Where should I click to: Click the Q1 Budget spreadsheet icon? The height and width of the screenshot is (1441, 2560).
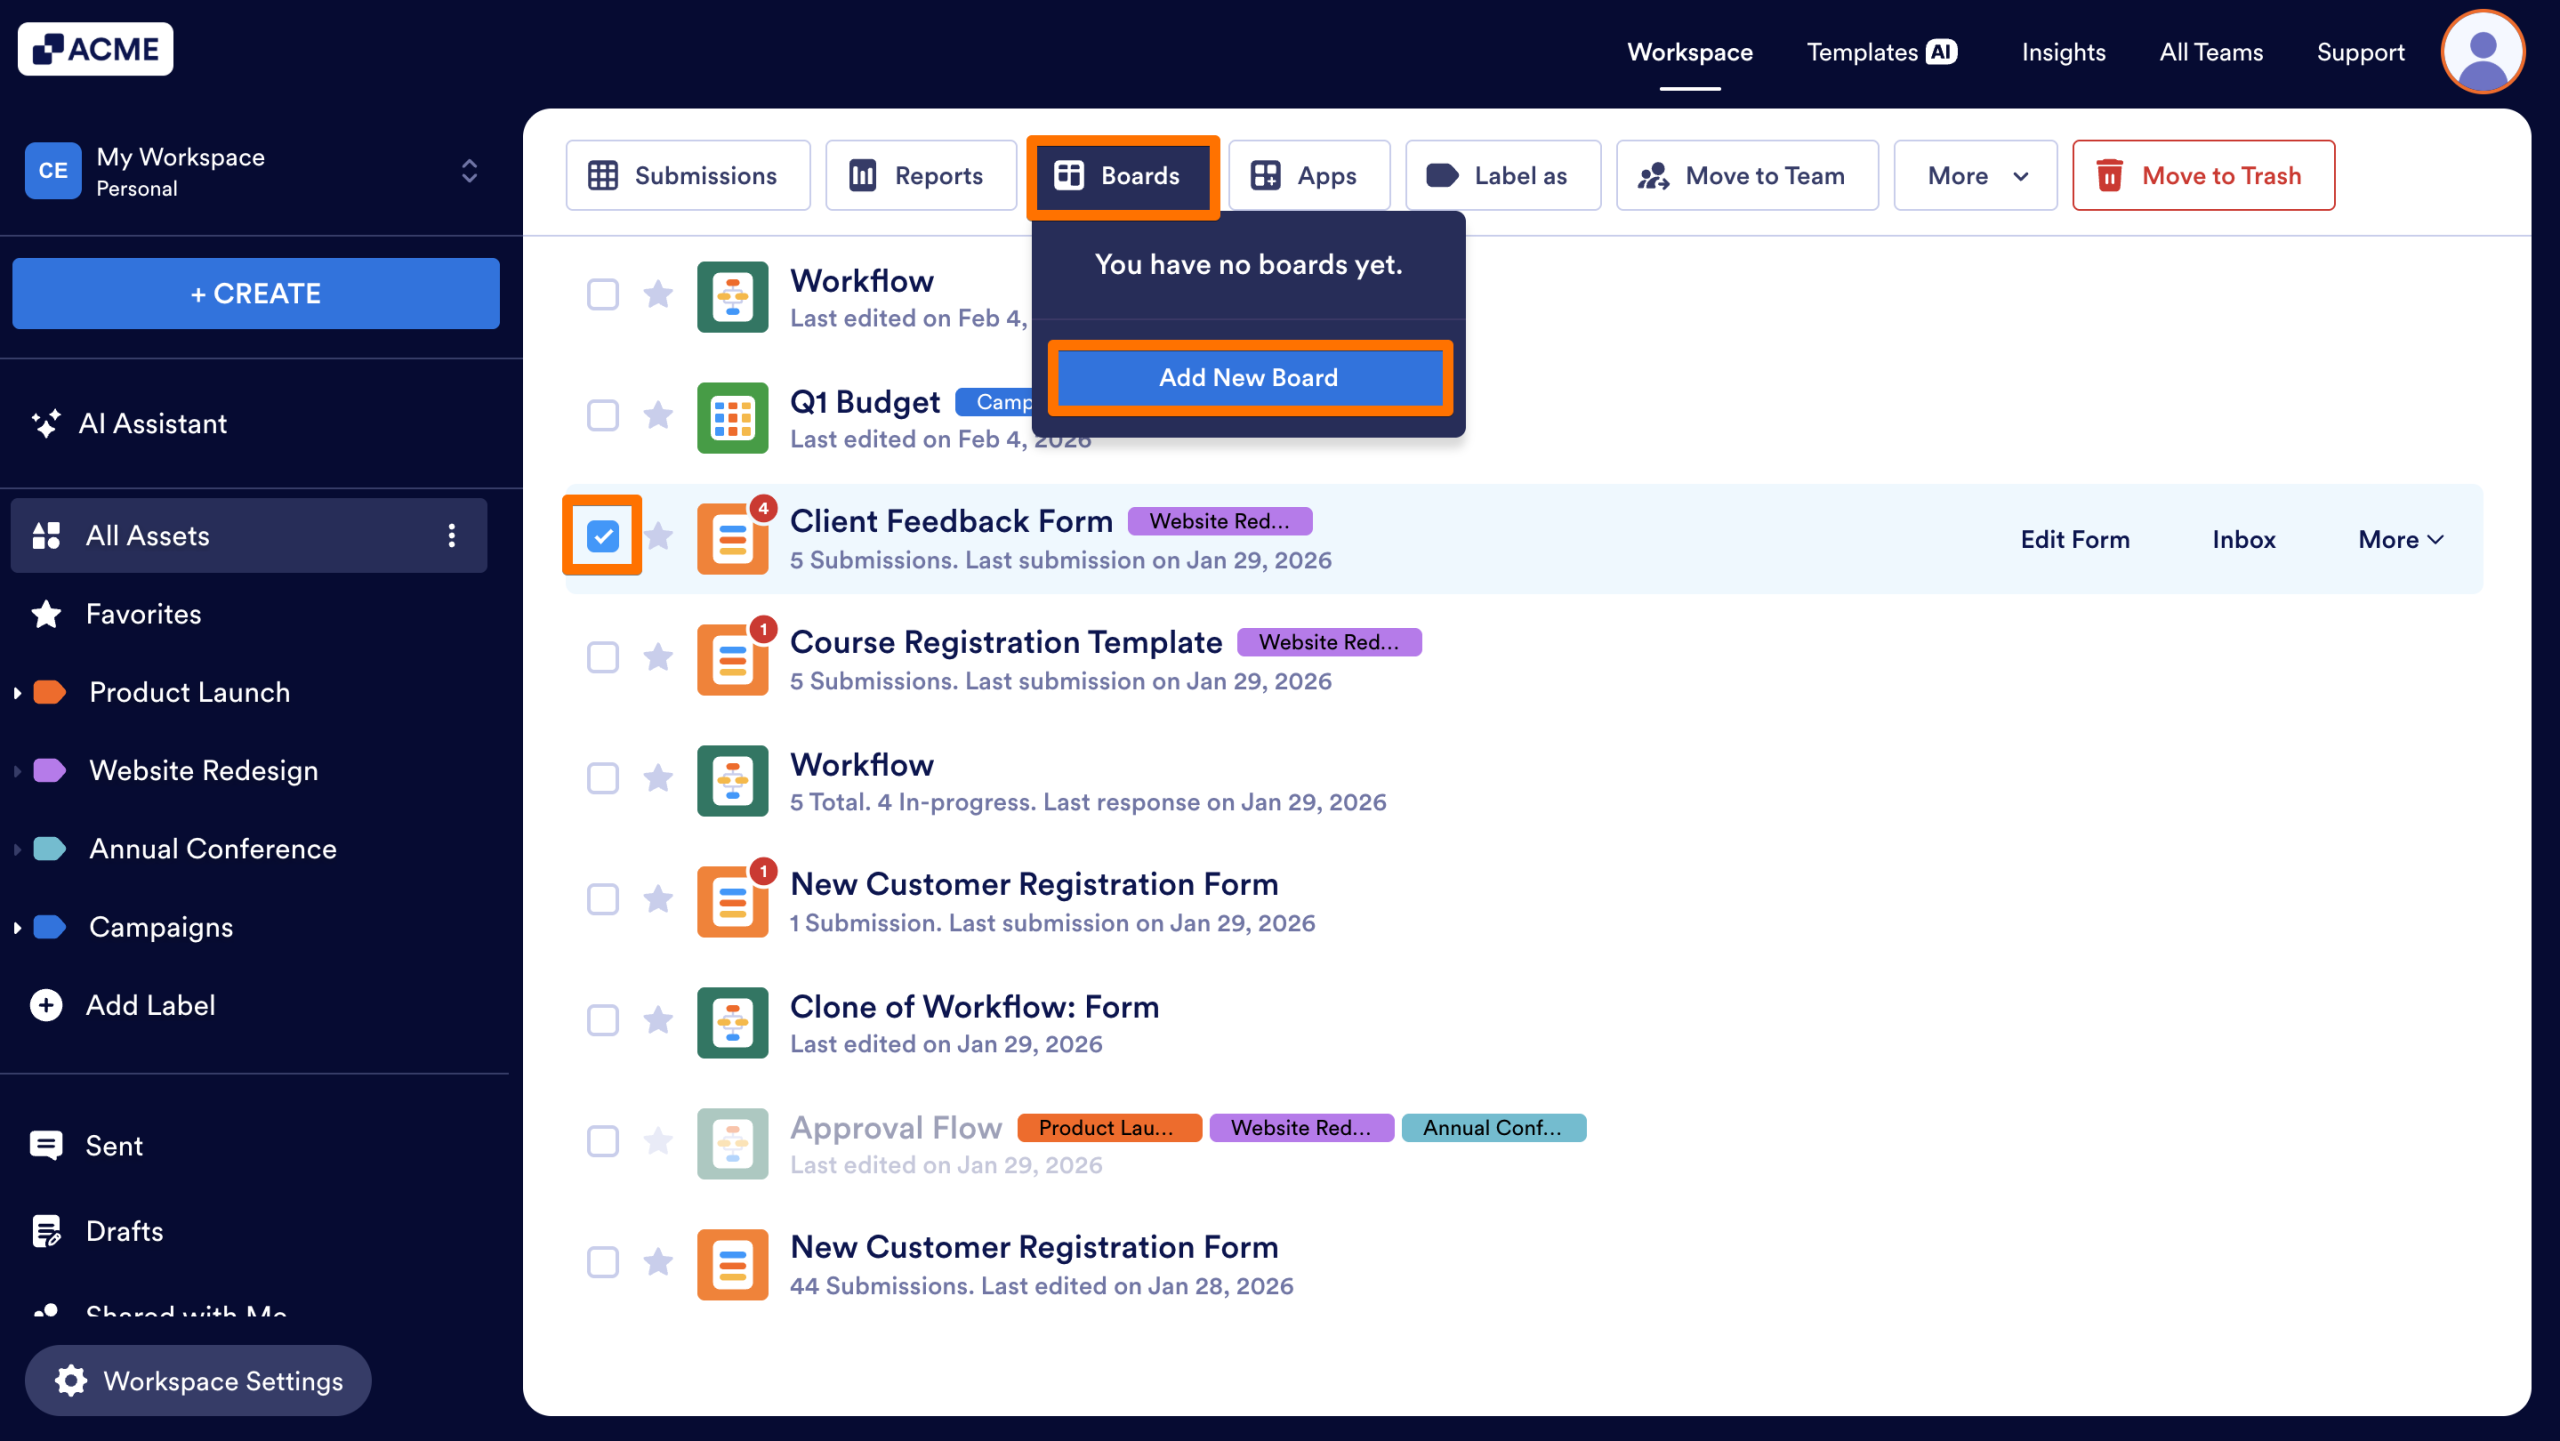tap(732, 418)
